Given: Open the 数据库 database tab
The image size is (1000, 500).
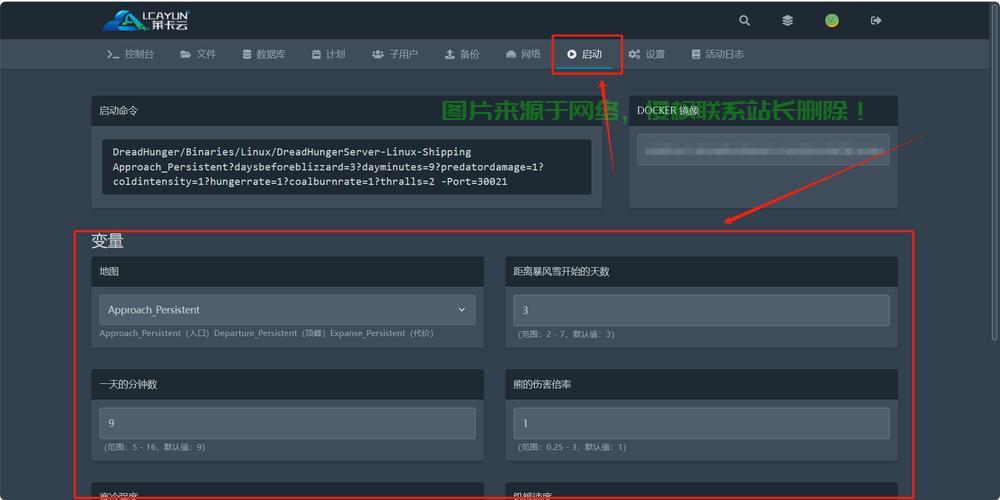Looking at the screenshot, I should [x=264, y=54].
